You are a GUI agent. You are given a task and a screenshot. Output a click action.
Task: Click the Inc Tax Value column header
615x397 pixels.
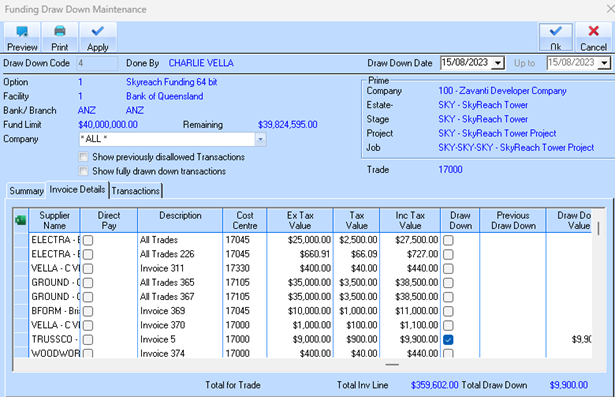pos(410,220)
